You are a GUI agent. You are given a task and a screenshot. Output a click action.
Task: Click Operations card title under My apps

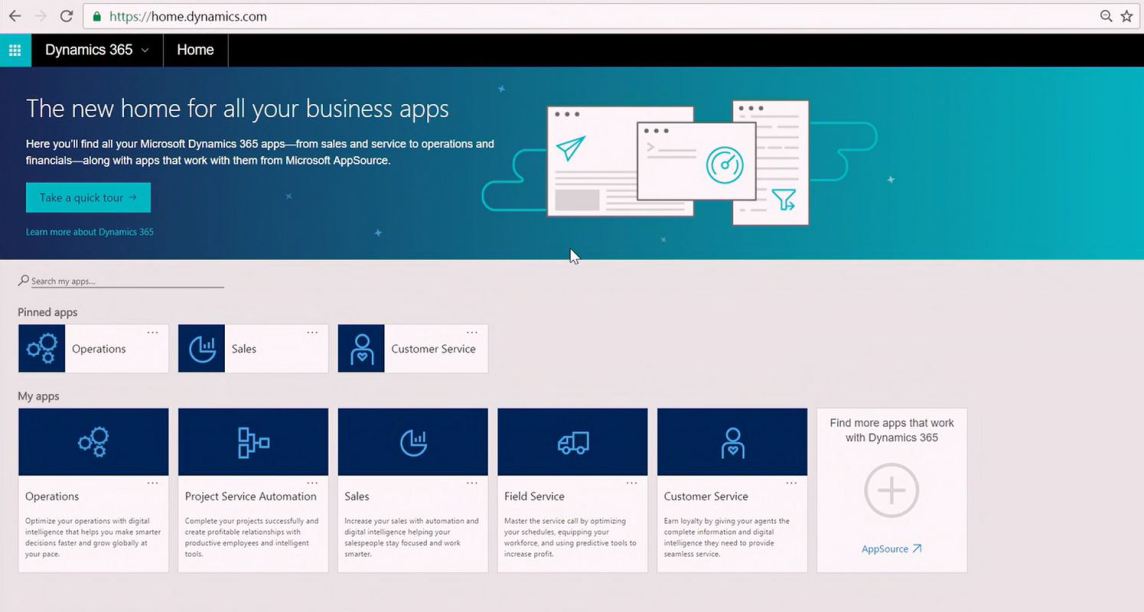point(52,496)
